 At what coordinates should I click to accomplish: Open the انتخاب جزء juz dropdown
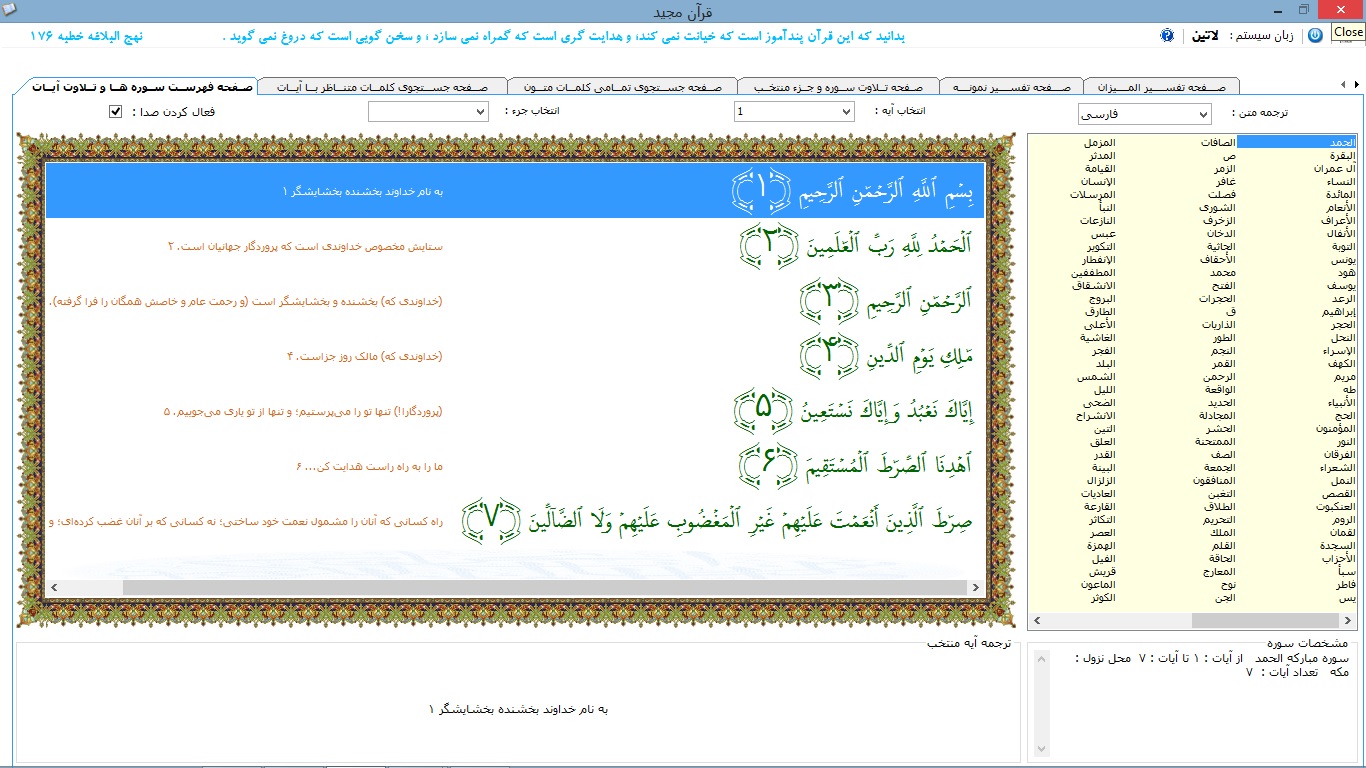point(427,112)
